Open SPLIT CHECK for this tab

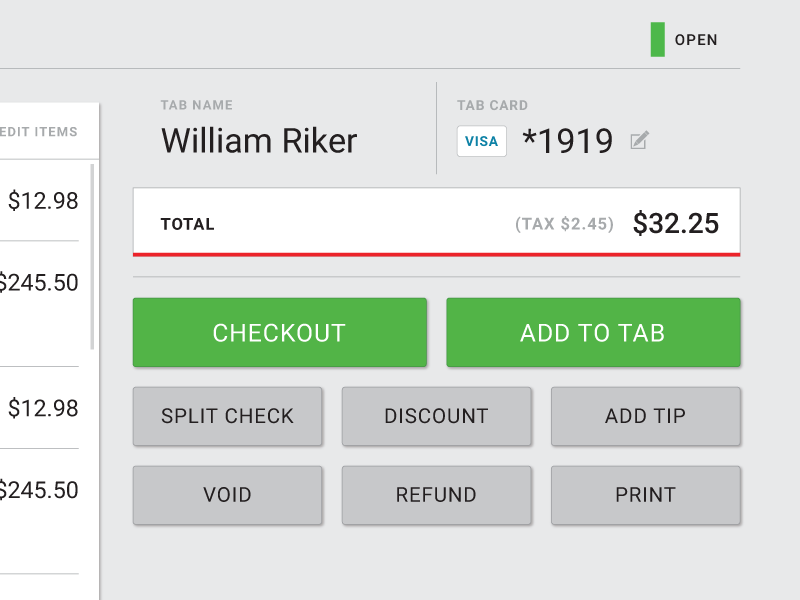227,416
